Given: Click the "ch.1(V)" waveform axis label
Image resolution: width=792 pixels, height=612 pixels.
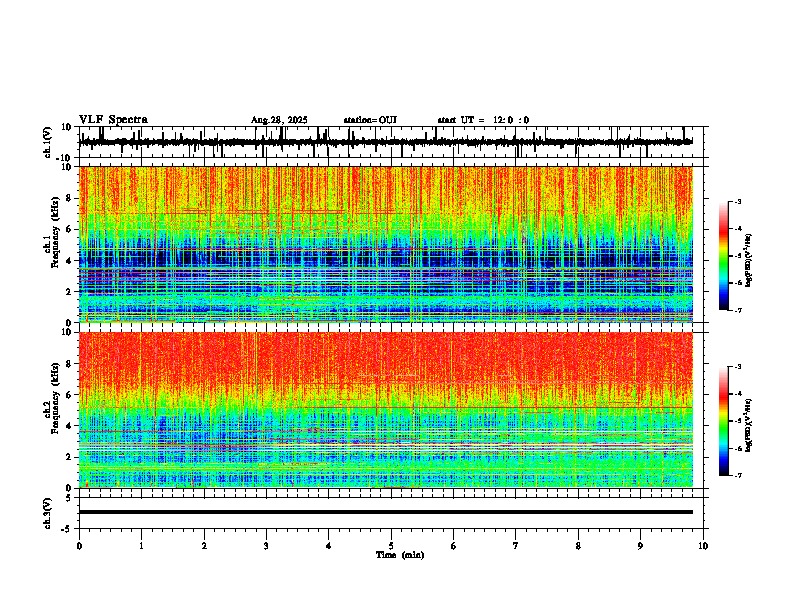Looking at the screenshot, I should coord(48,142).
